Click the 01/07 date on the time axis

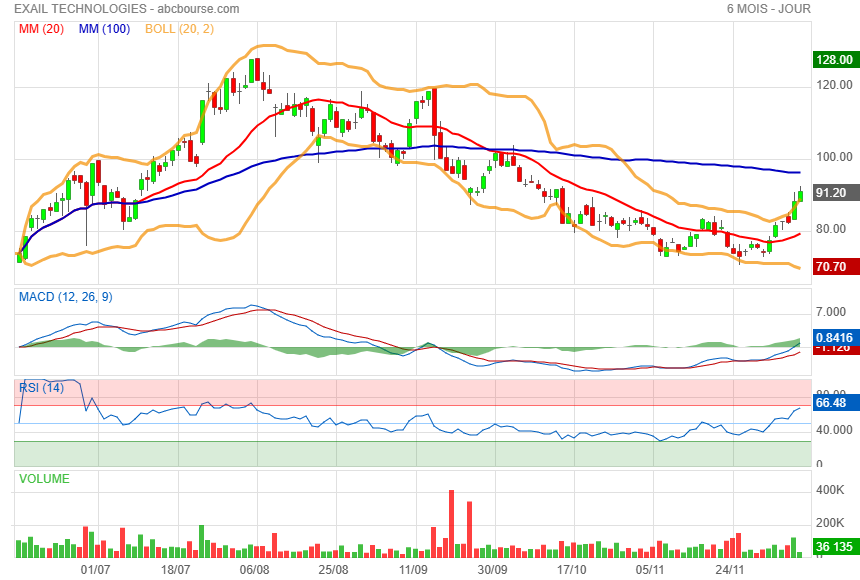point(95,569)
